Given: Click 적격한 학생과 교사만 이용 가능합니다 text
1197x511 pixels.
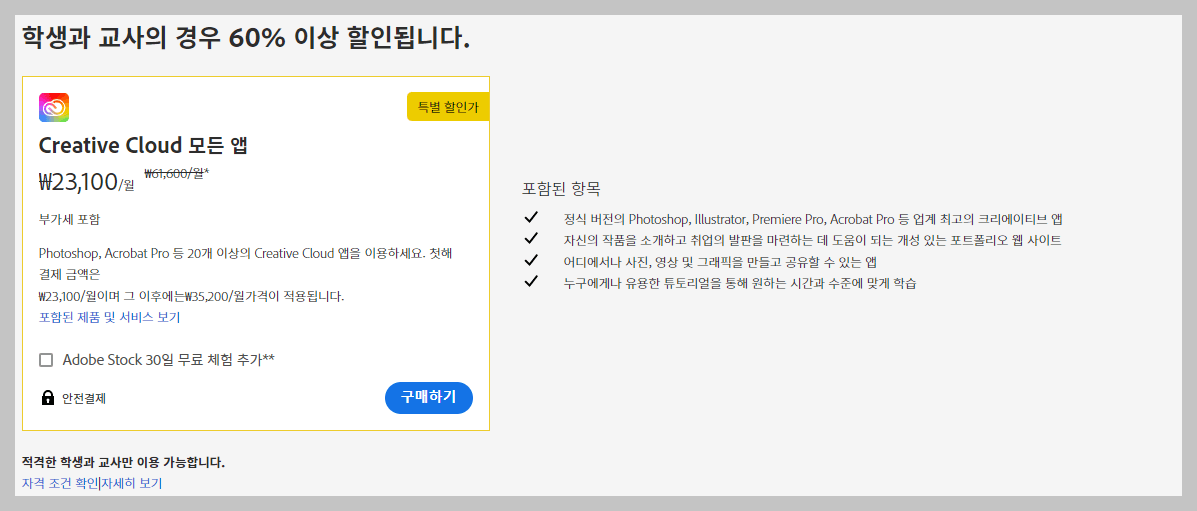Looking at the screenshot, I should pos(124,462).
